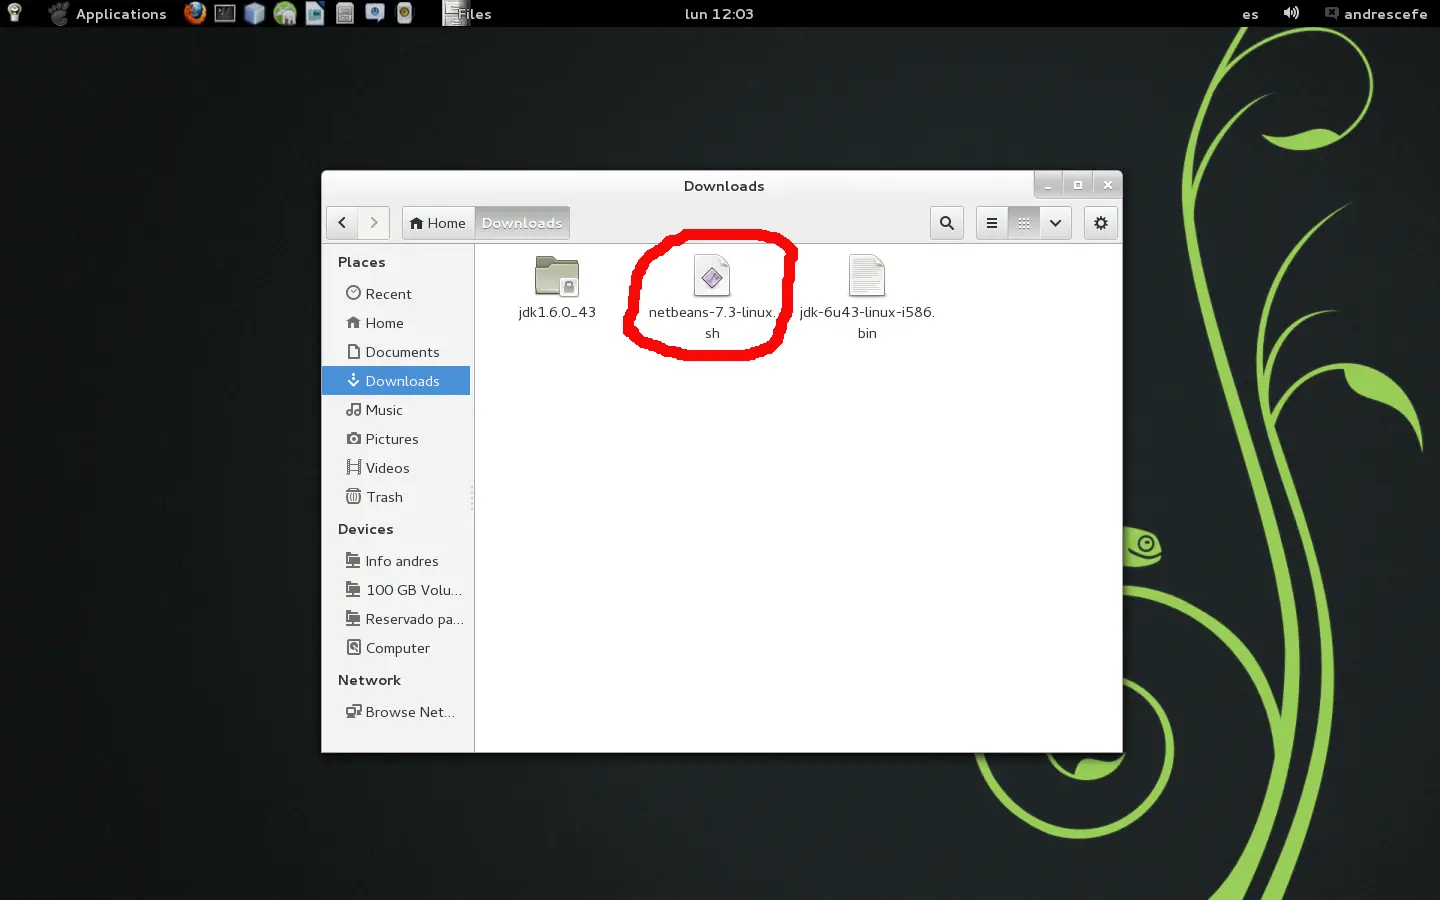Select Music in the sidebar
Screen dimensions: 1440x900
coord(396,410)
